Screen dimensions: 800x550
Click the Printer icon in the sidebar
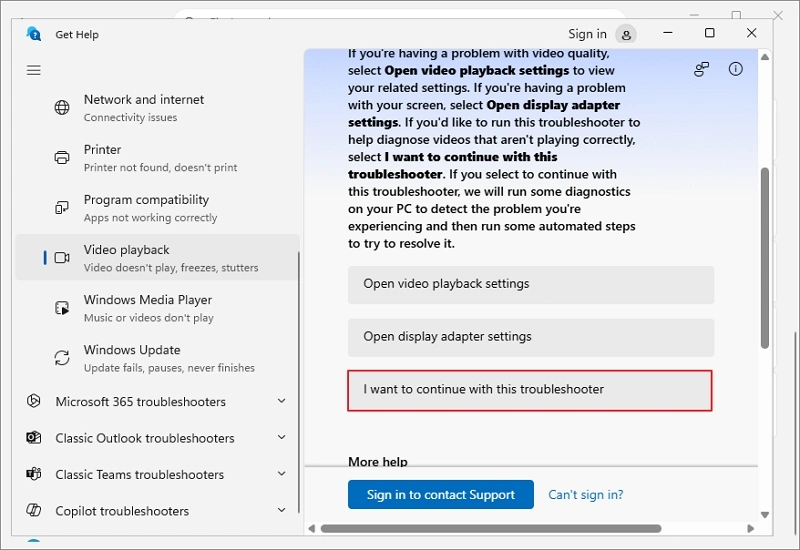point(62,158)
